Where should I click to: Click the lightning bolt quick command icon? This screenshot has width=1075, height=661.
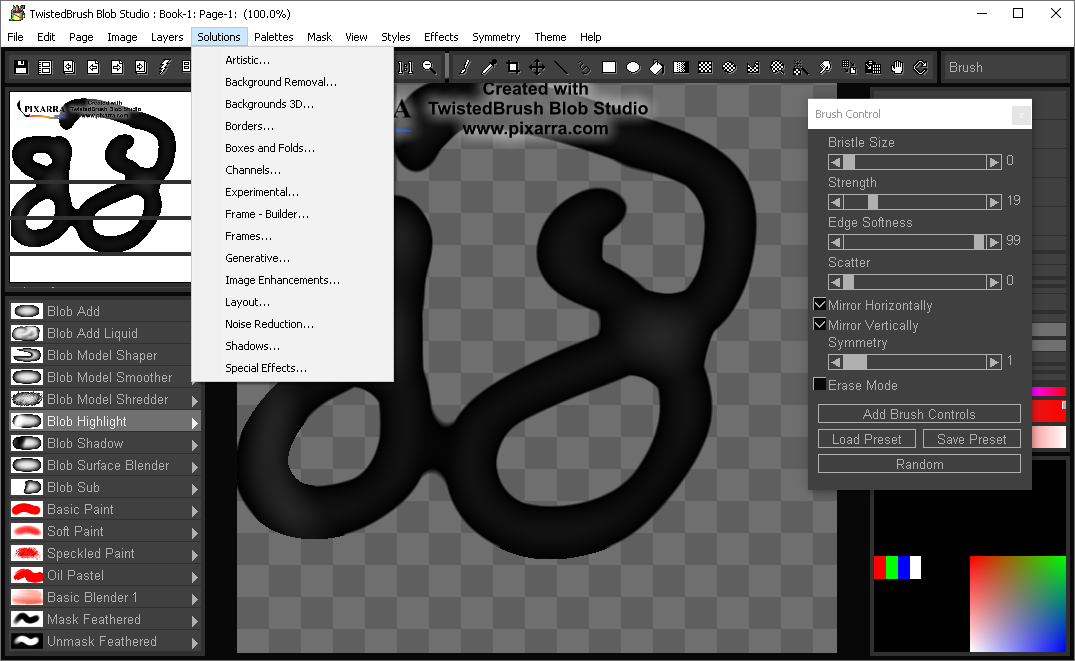pos(165,67)
